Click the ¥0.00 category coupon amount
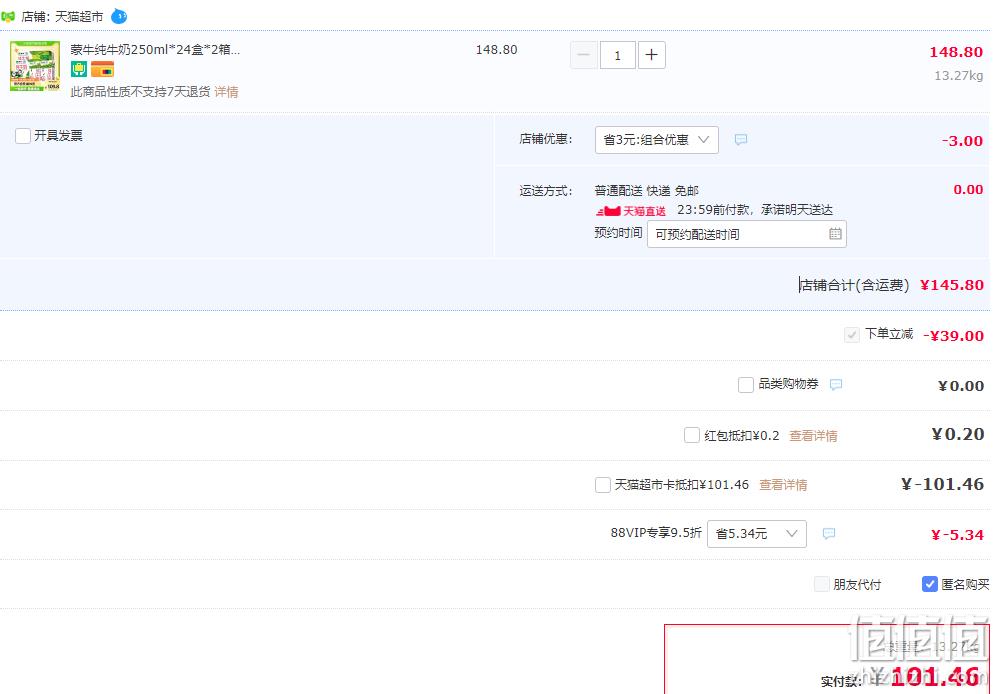The height and width of the screenshot is (694, 998). [961, 386]
